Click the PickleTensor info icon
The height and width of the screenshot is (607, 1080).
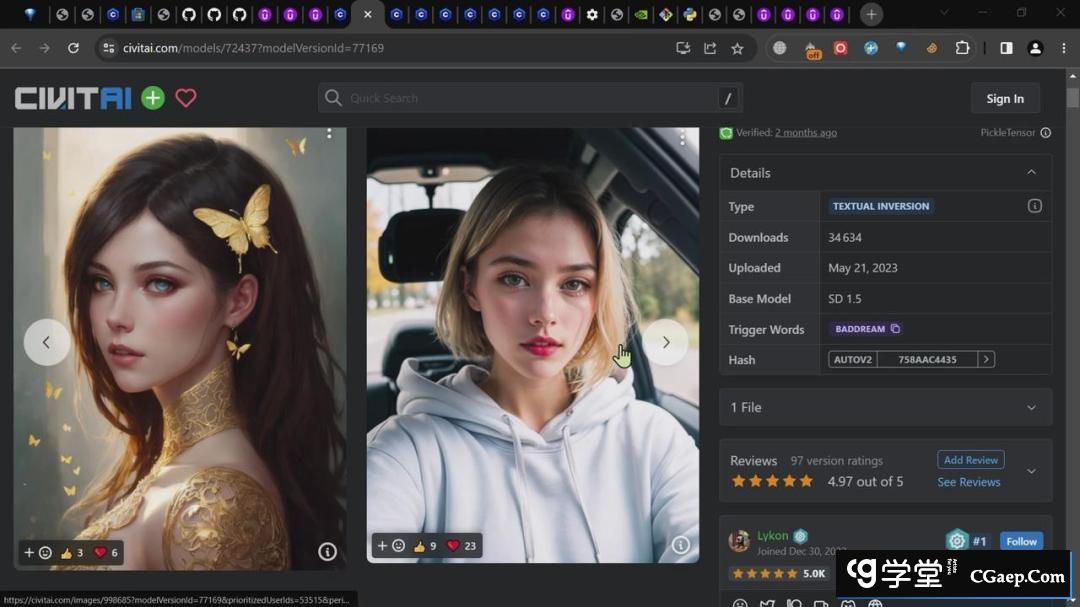[x=1045, y=133]
